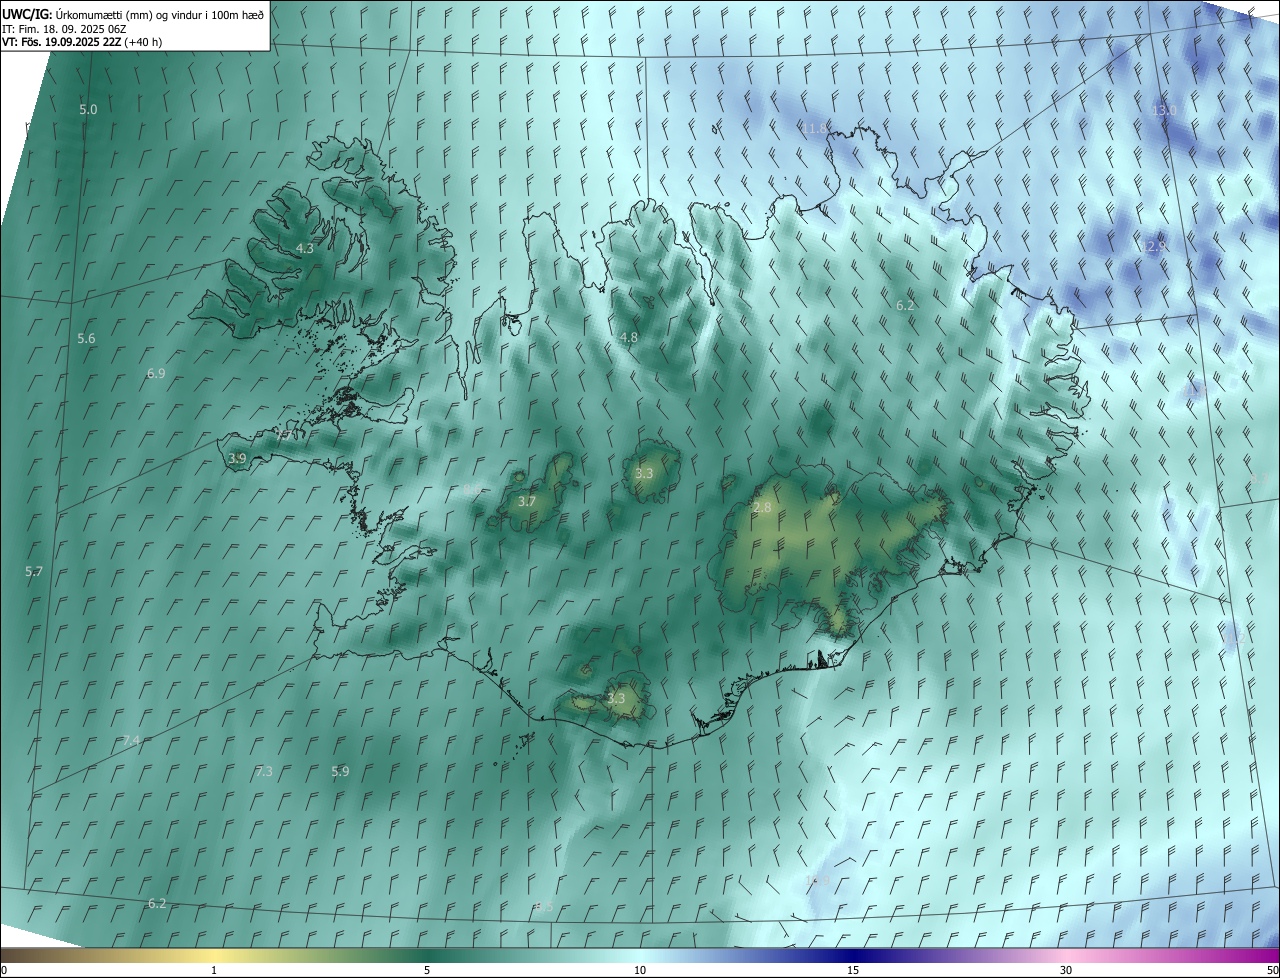1280x978 pixels.
Task: Click the 5.9 value label
Action: coord(340,771)
